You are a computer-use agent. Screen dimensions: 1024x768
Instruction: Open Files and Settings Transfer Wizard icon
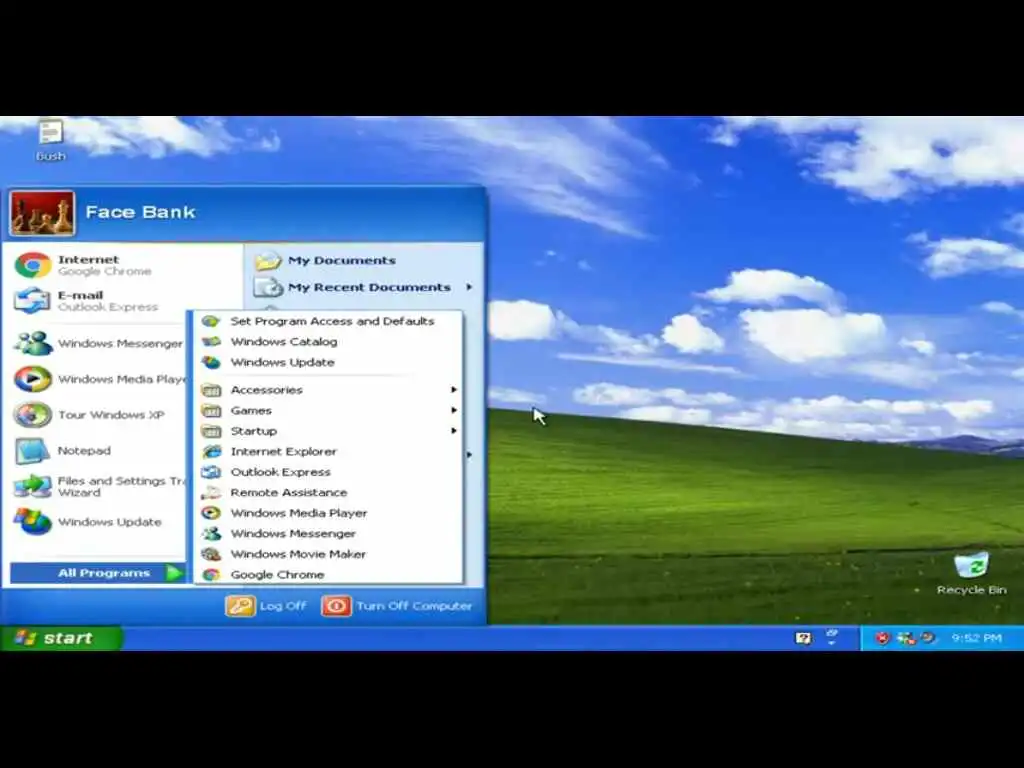click(x=33, y=486)
